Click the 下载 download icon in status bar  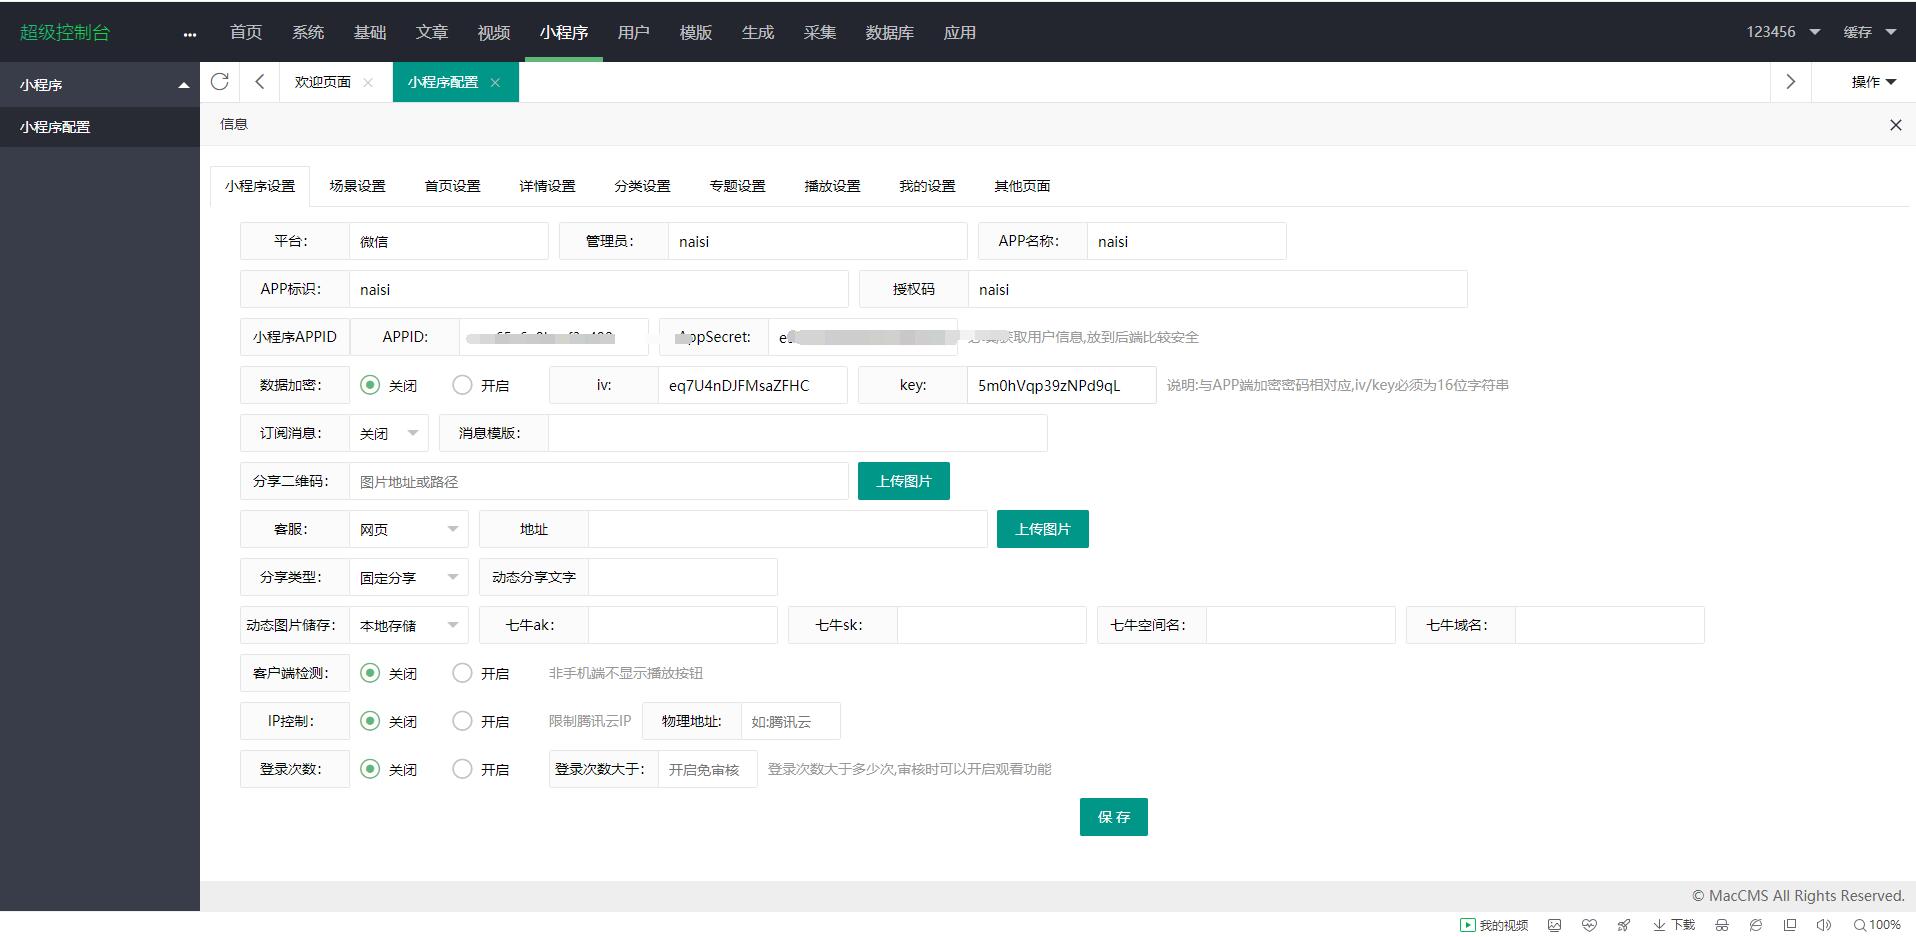(x=1674, y=925)
